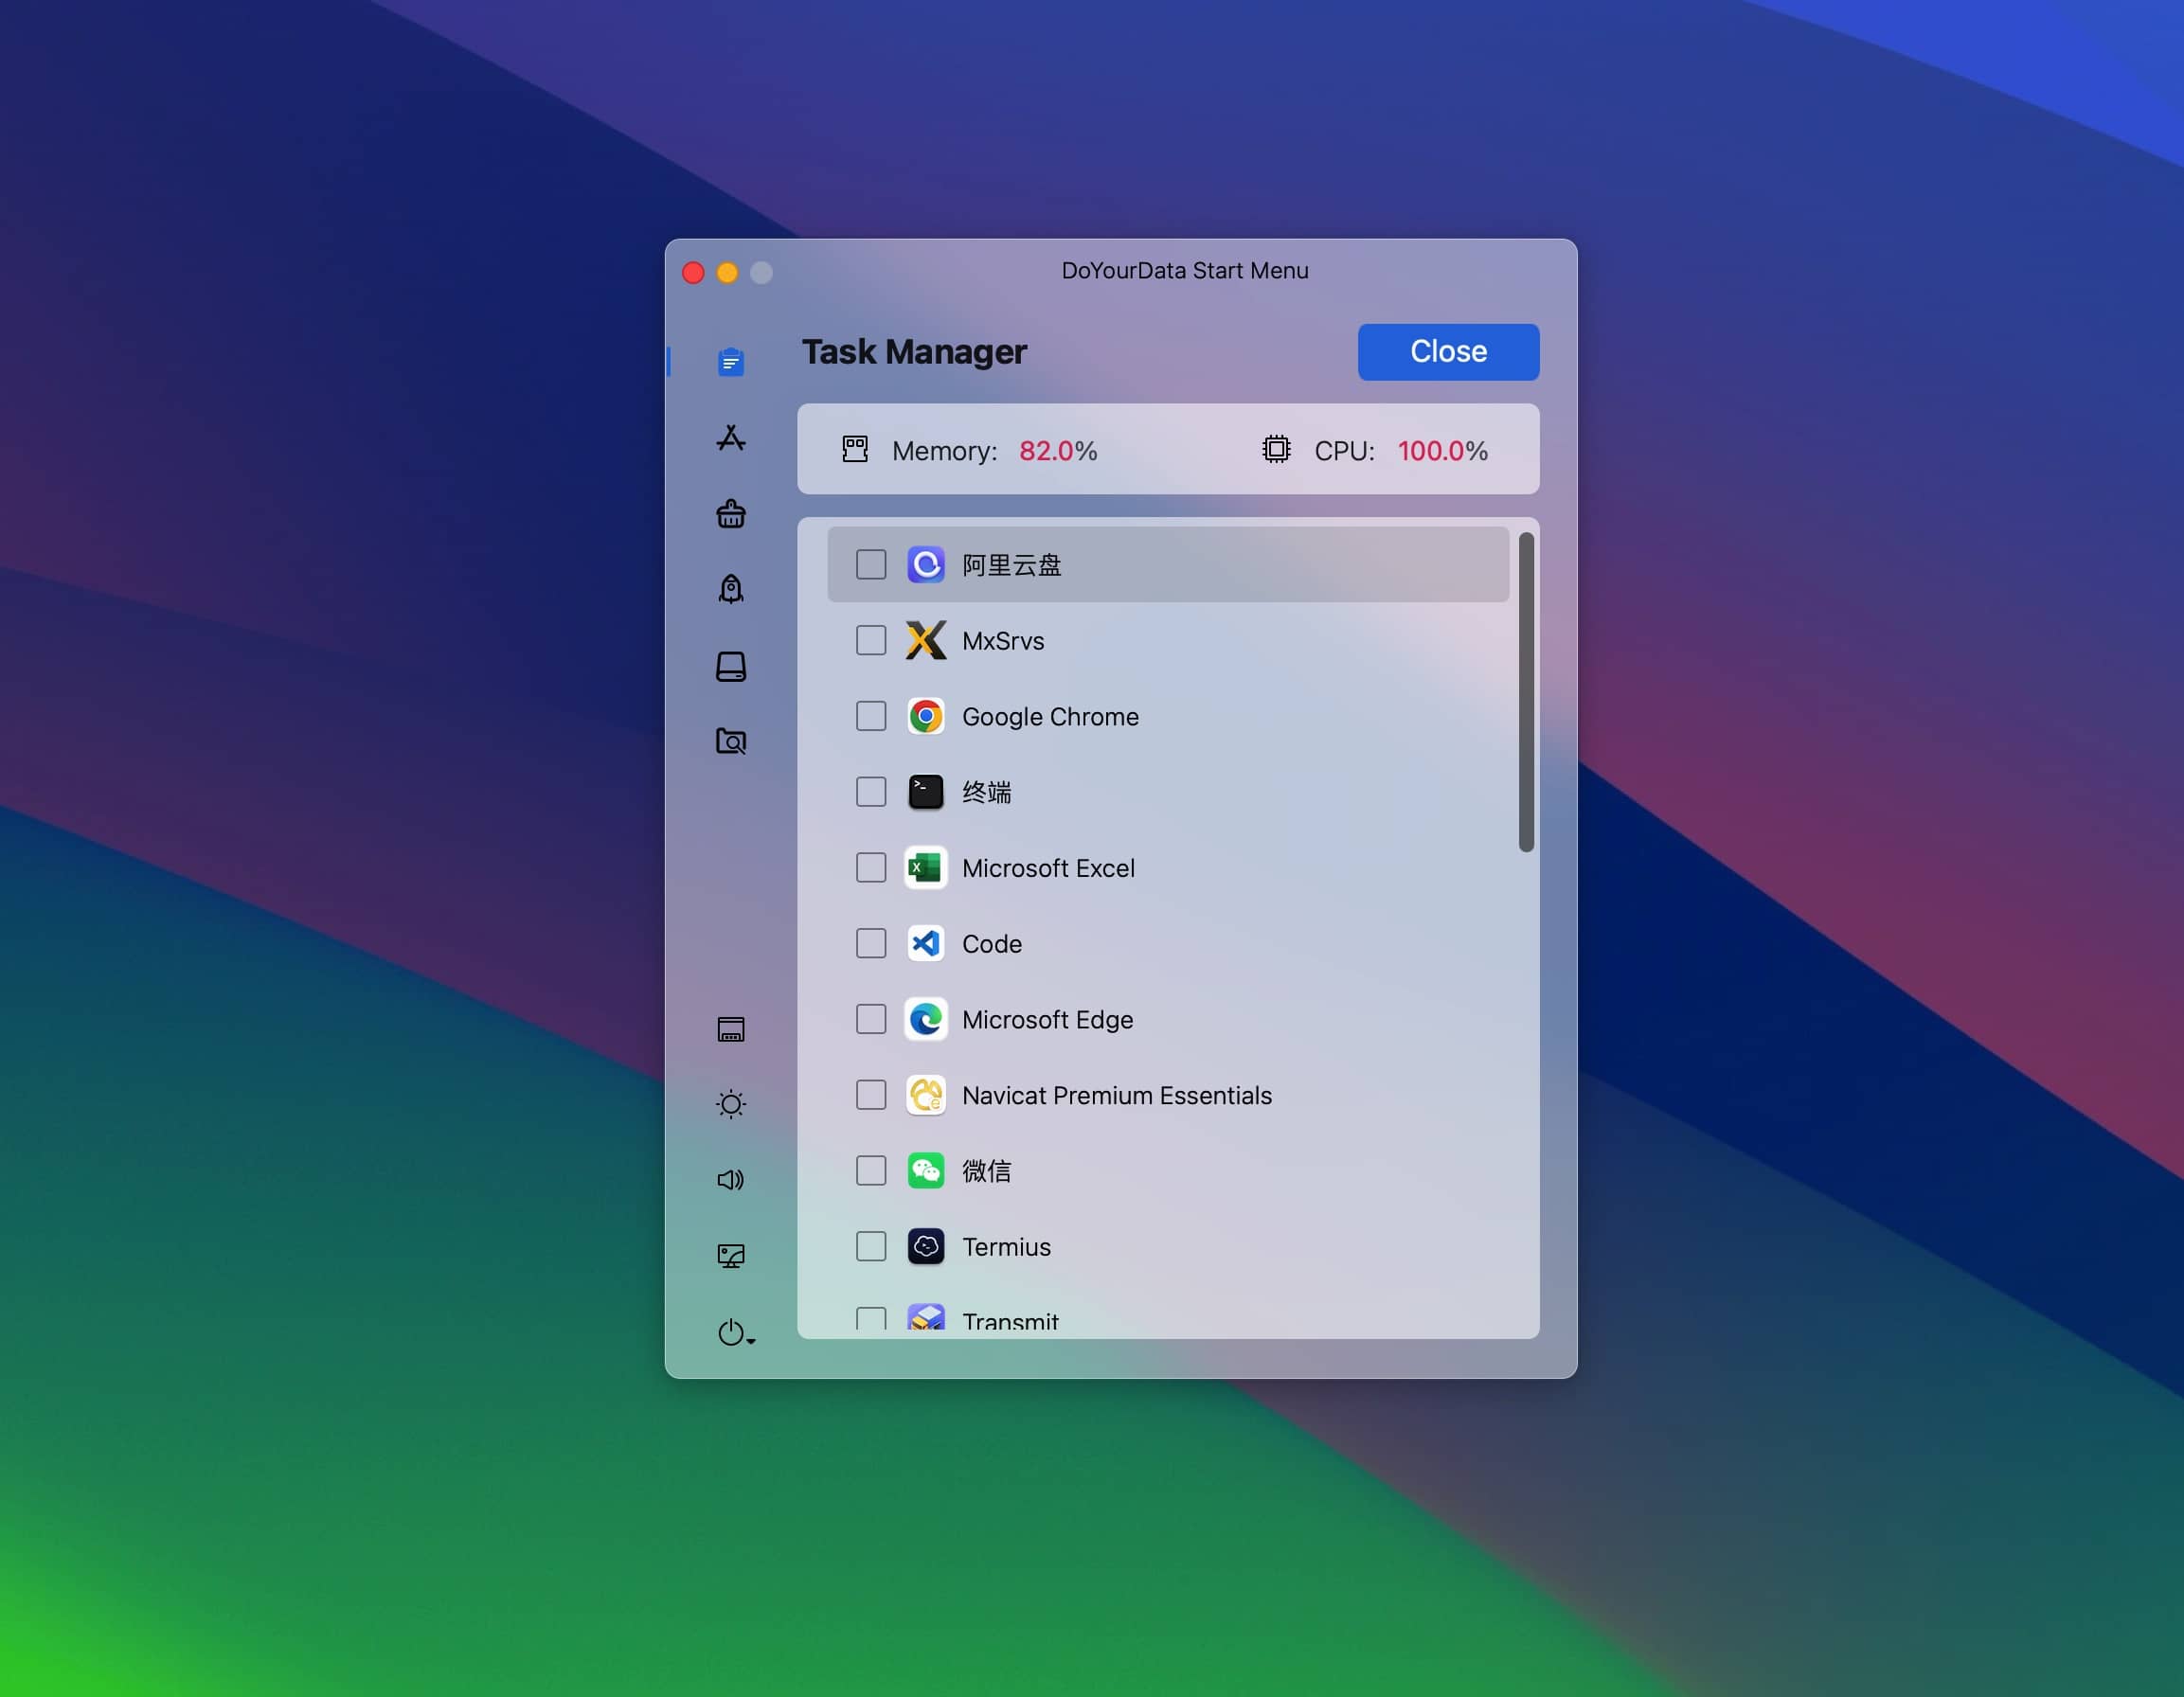
Task: Click the Termius row label
Action: click(x=1006, y=1247)
